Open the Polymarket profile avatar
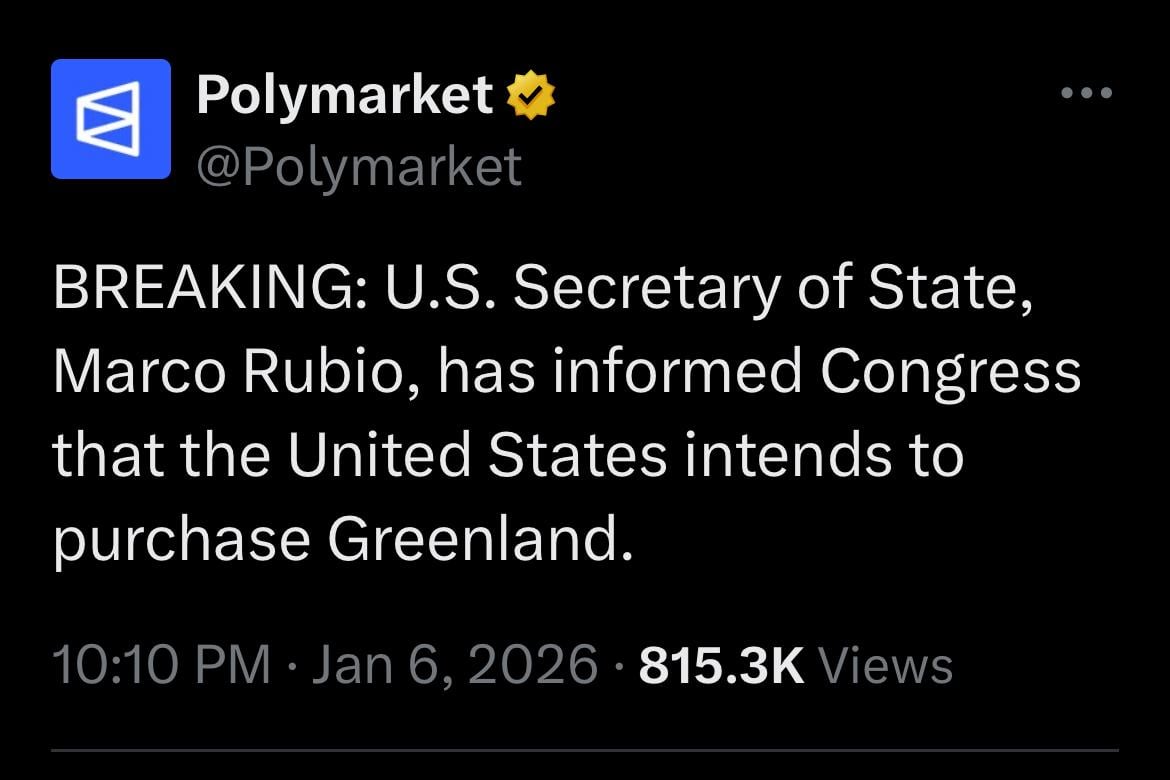This screenshot has width=1170, height=780. pyautogui.click(x=110, y=119)
